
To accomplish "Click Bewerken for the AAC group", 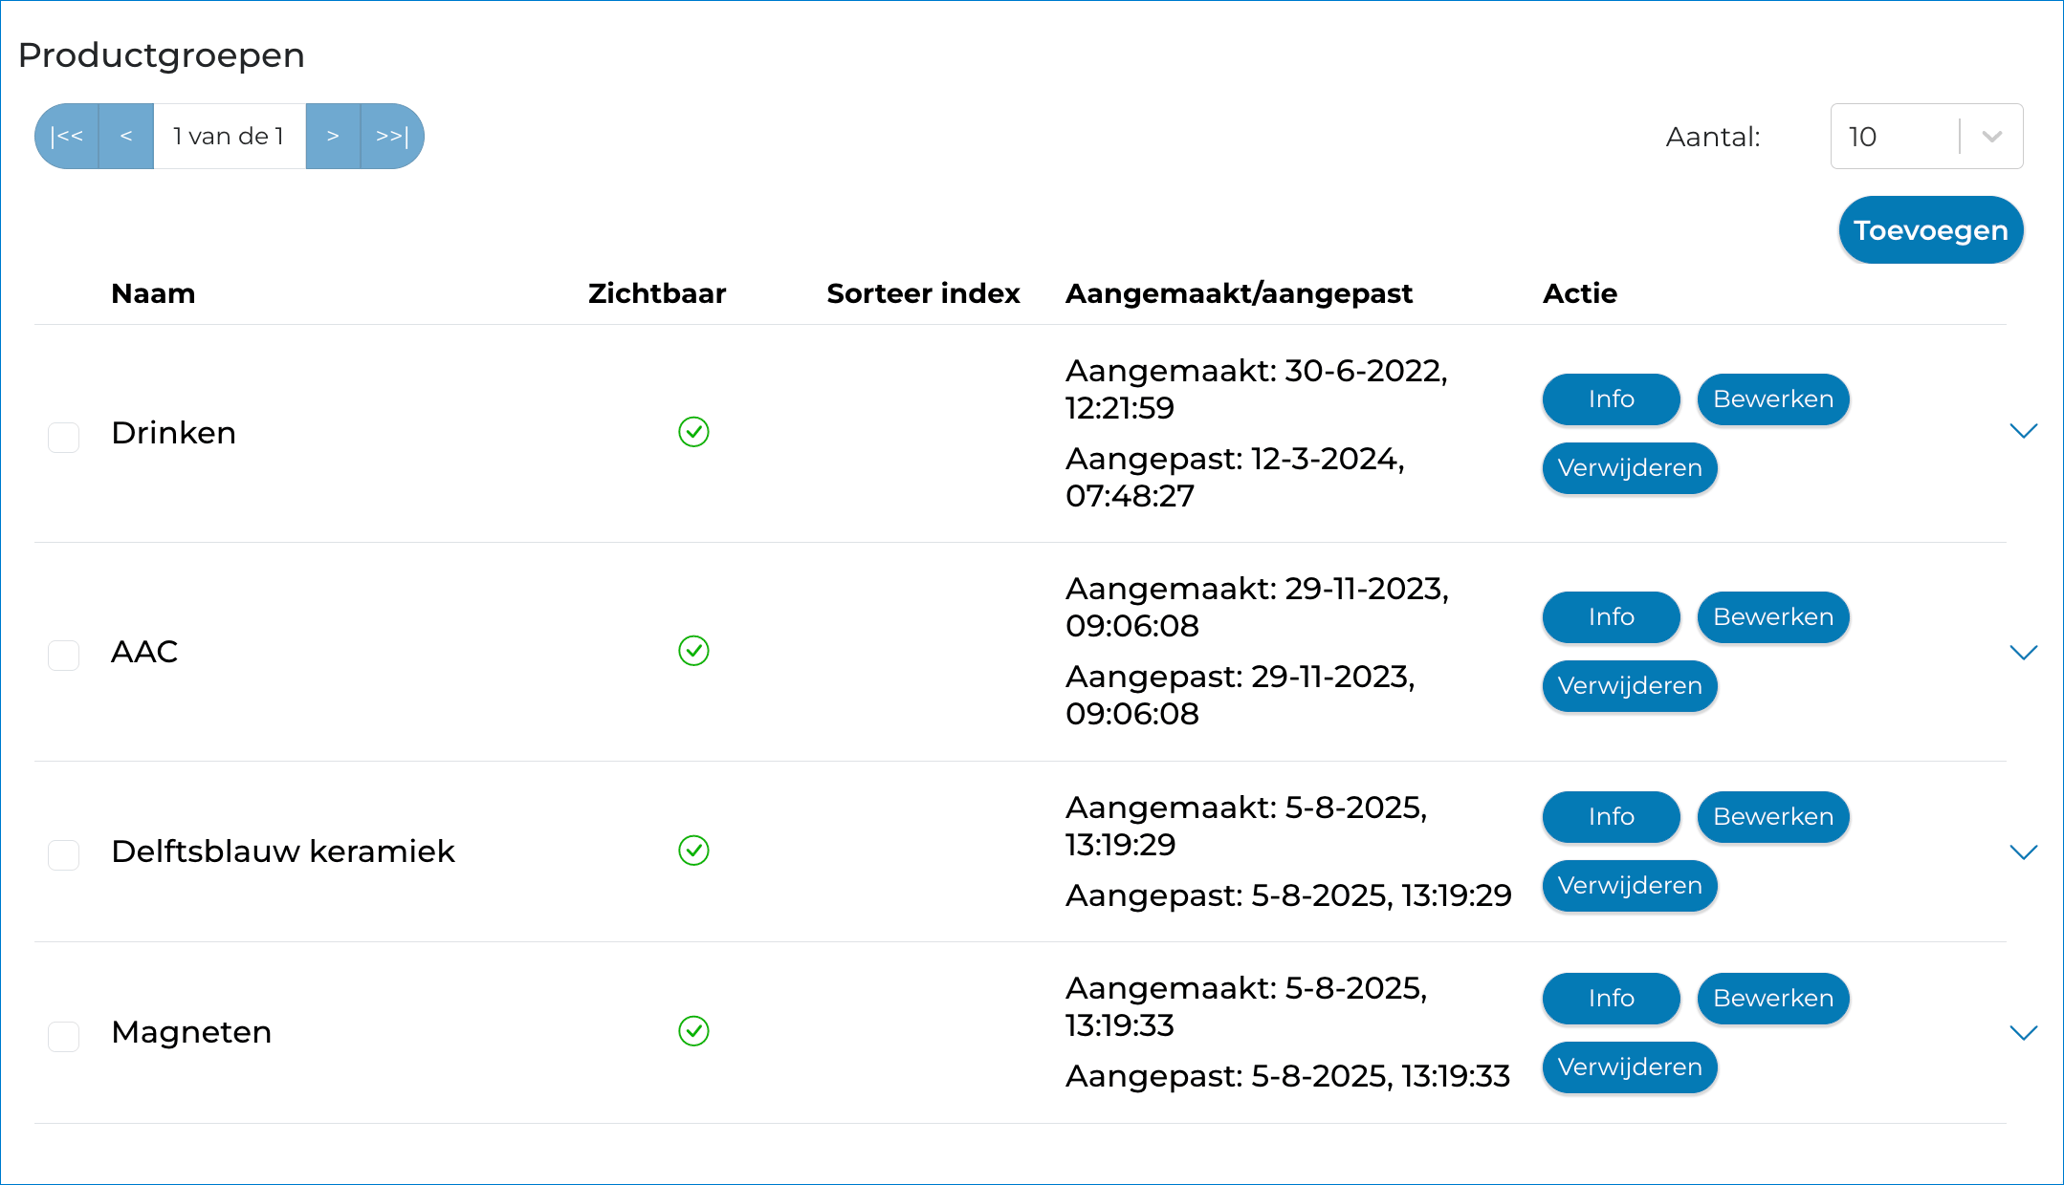I will point(1772,617).
